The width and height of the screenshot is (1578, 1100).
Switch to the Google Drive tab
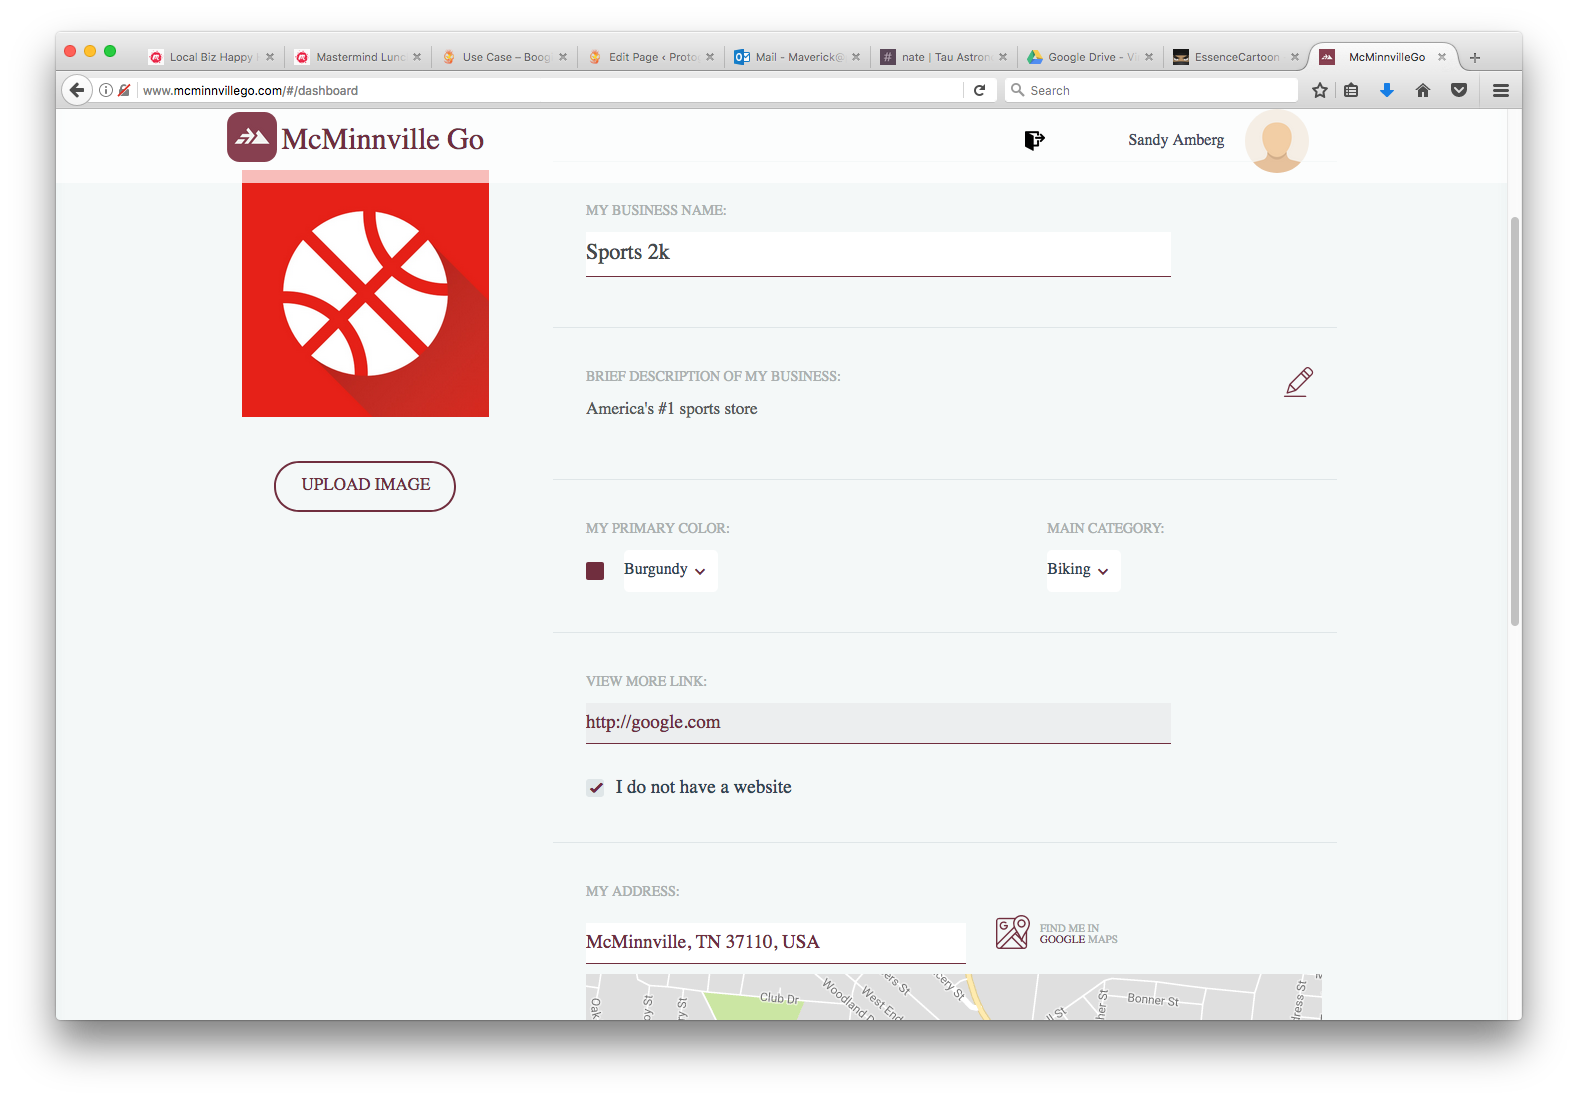coord(1089,57)
